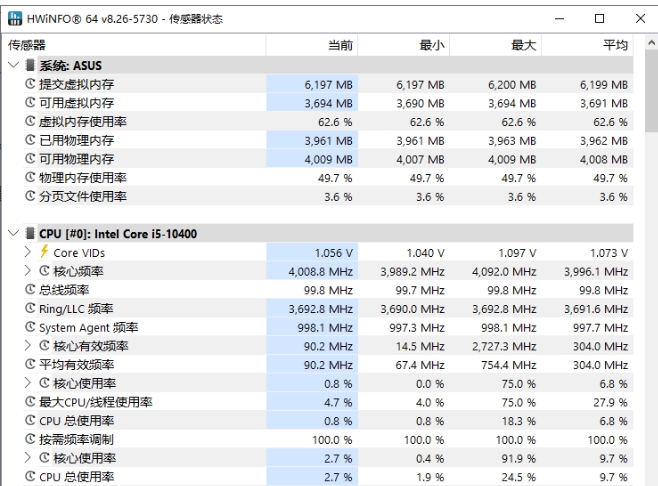Click the clock icon of 提交虚拟内存
This screenshot has height=486, width=658.
click(x=30, y=84)
